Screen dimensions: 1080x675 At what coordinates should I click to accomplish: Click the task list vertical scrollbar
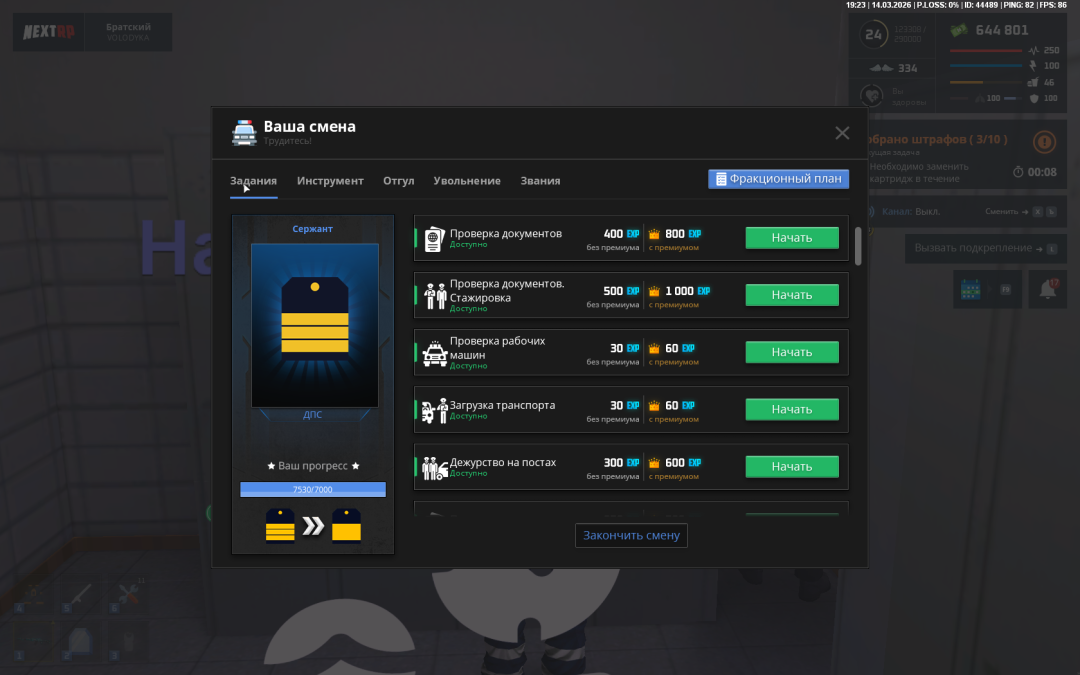(x=858, y=246)
